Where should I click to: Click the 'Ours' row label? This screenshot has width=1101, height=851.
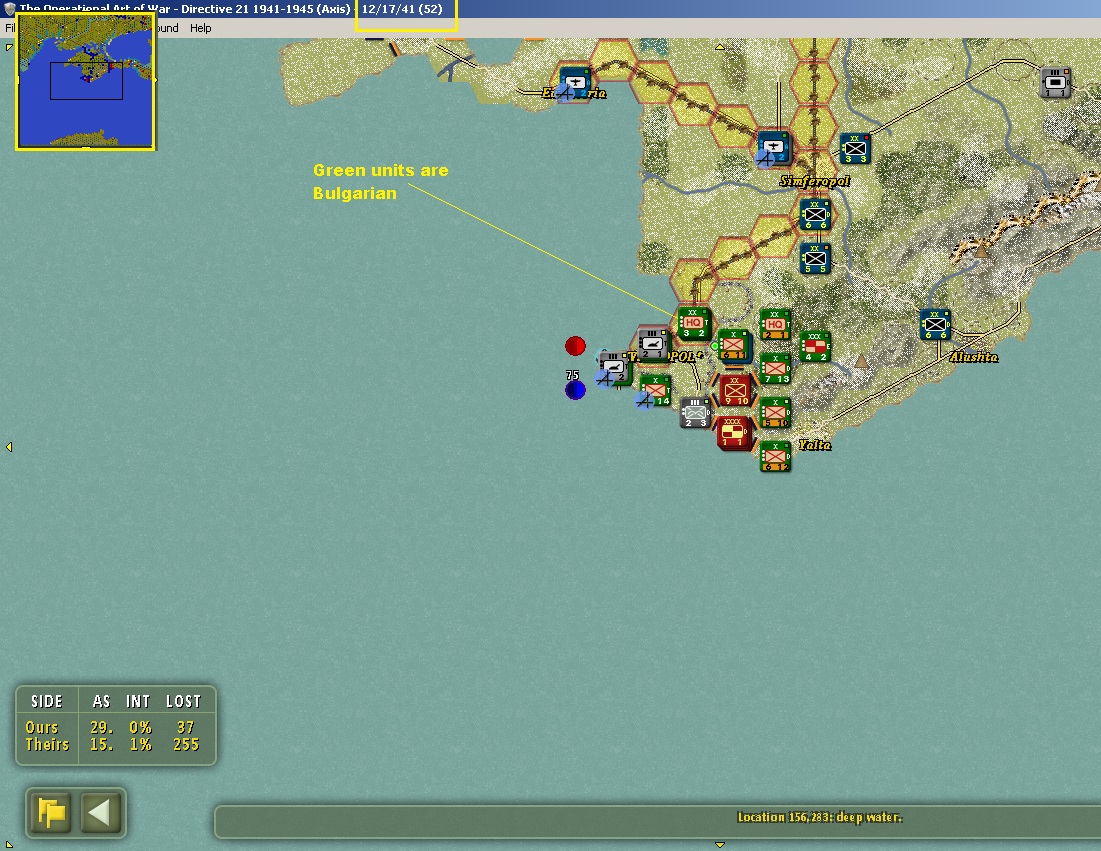tap(41, 727)
